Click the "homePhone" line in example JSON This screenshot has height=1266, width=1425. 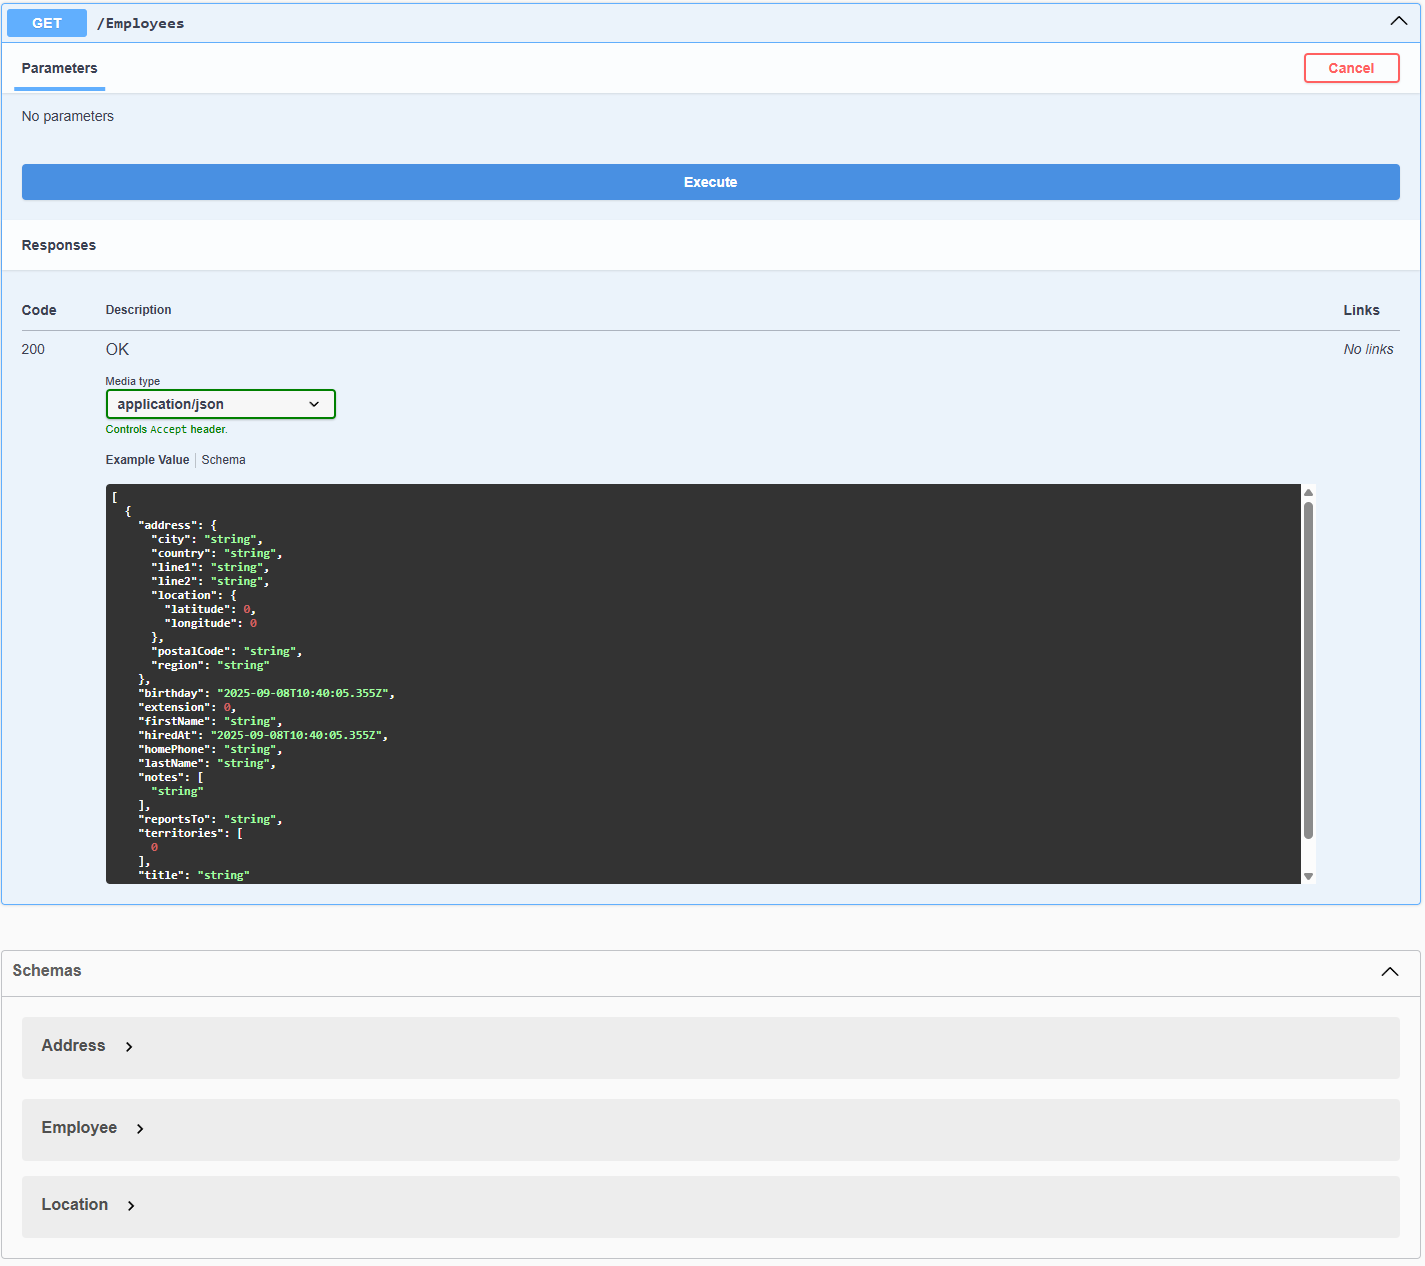tap(210, 749)
